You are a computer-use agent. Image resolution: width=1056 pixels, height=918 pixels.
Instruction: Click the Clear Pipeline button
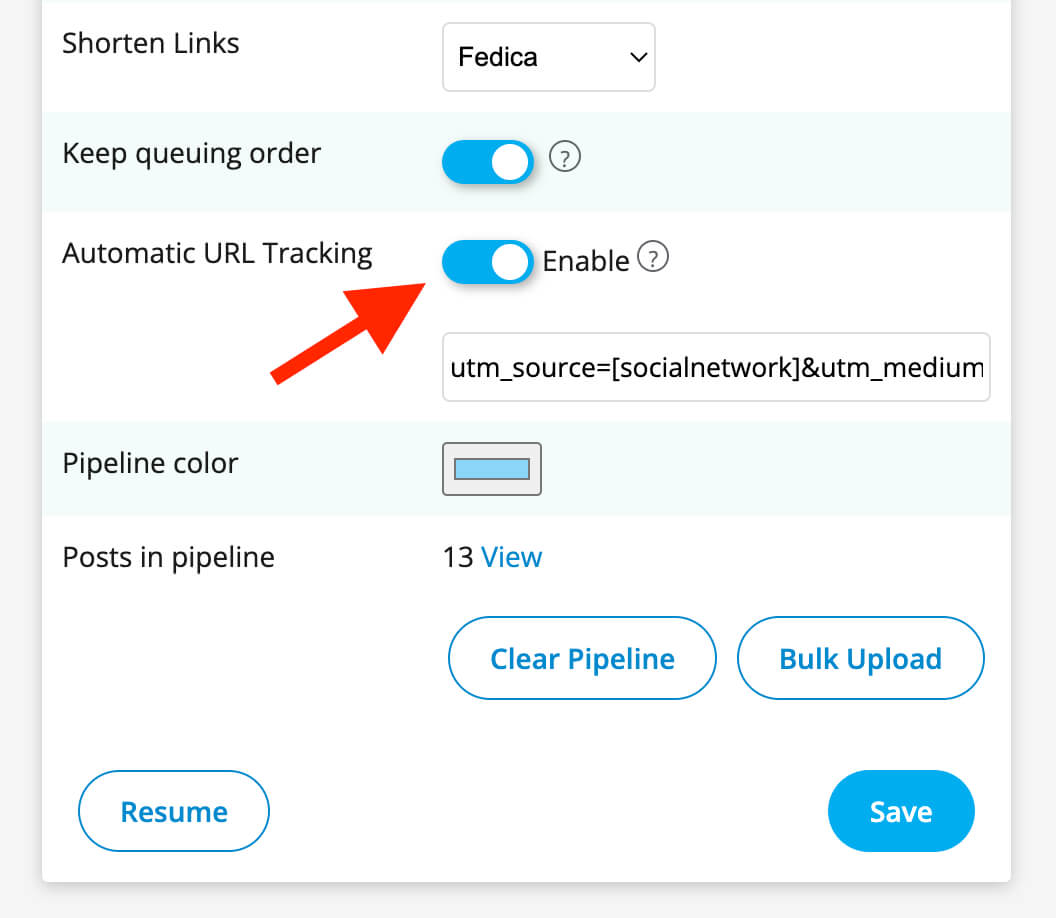pyautogui.click(x=581, y=658)
